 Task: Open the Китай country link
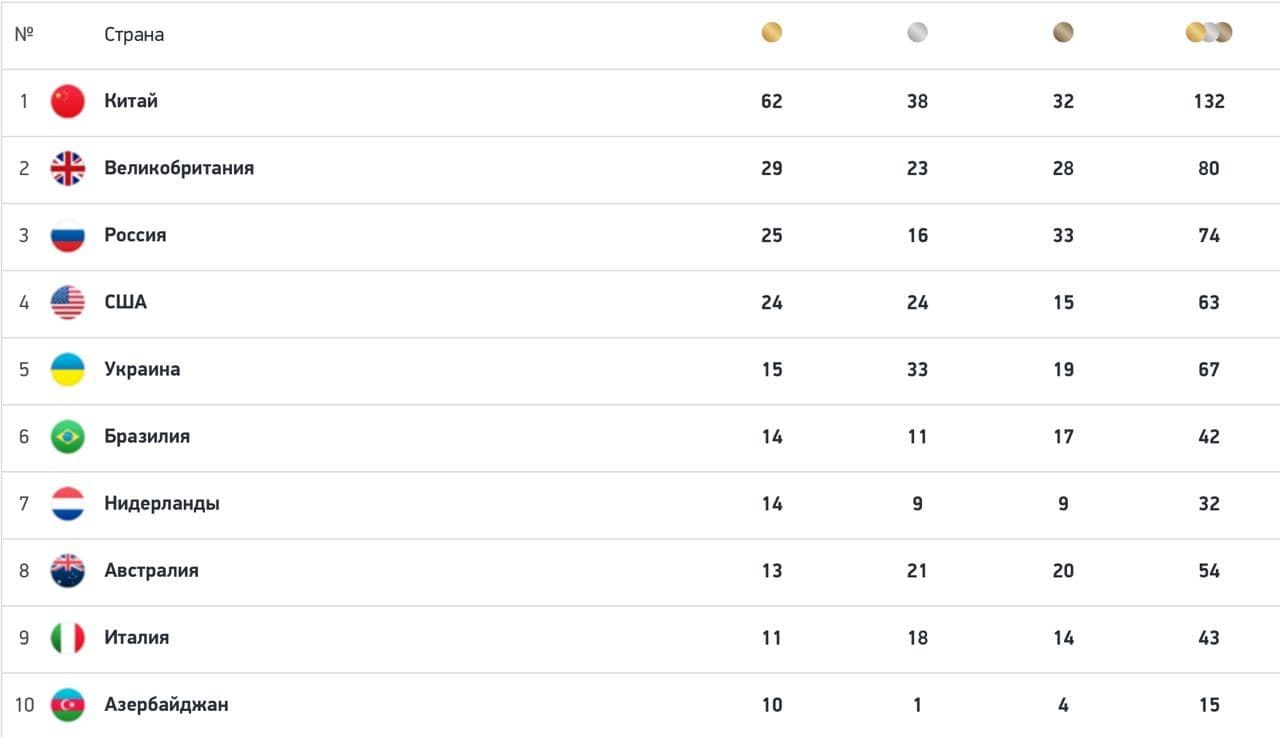[x=131, y=101]
